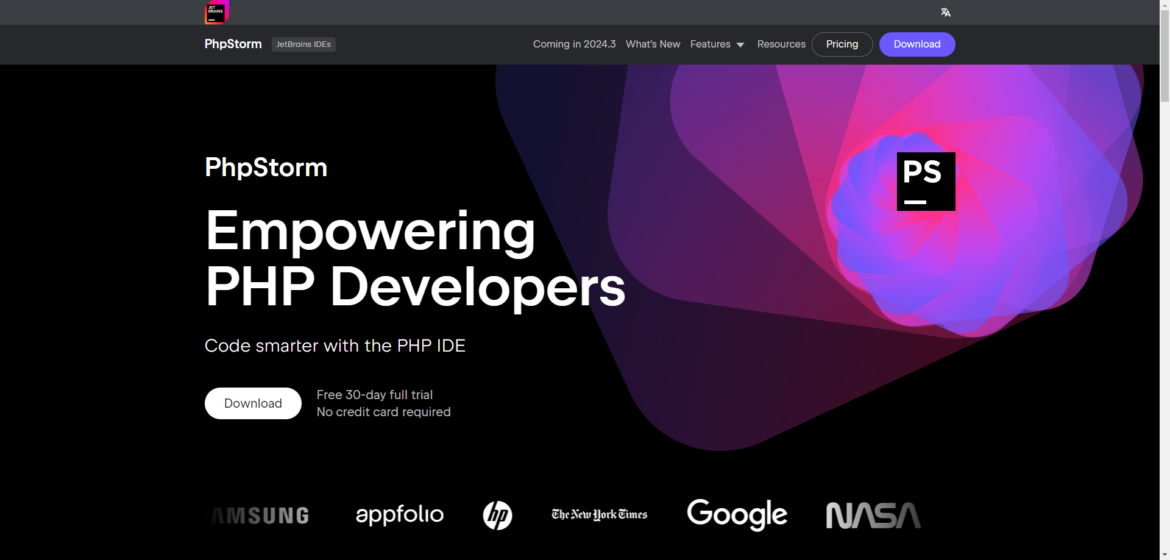Open the Coming in 2024.3 page

[574, 44]
